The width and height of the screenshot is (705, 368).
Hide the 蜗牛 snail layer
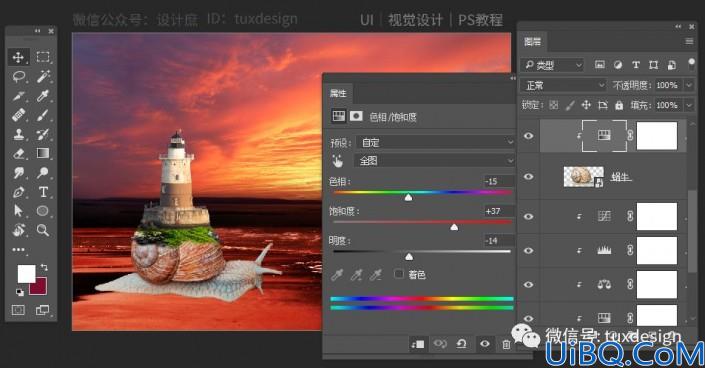click(529, 176)
